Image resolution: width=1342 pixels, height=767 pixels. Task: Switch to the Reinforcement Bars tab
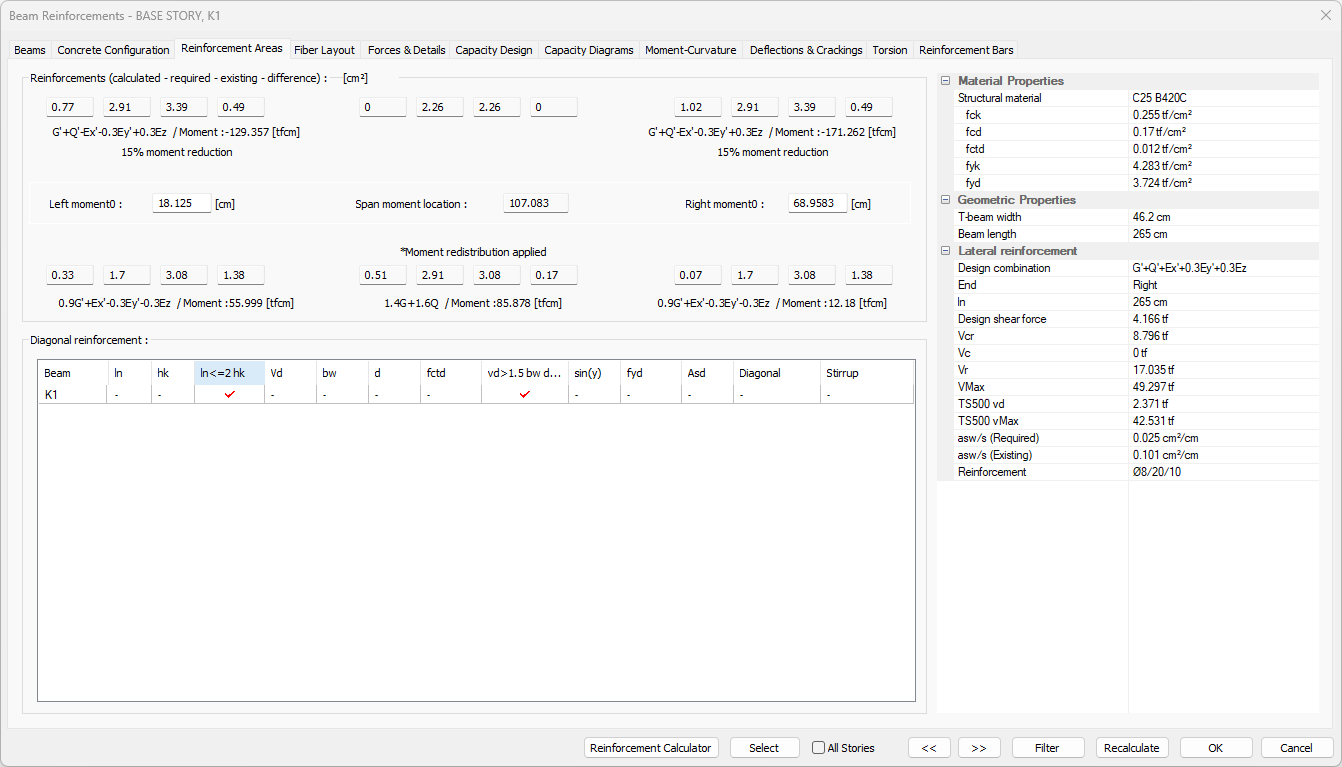pos(965,50)
